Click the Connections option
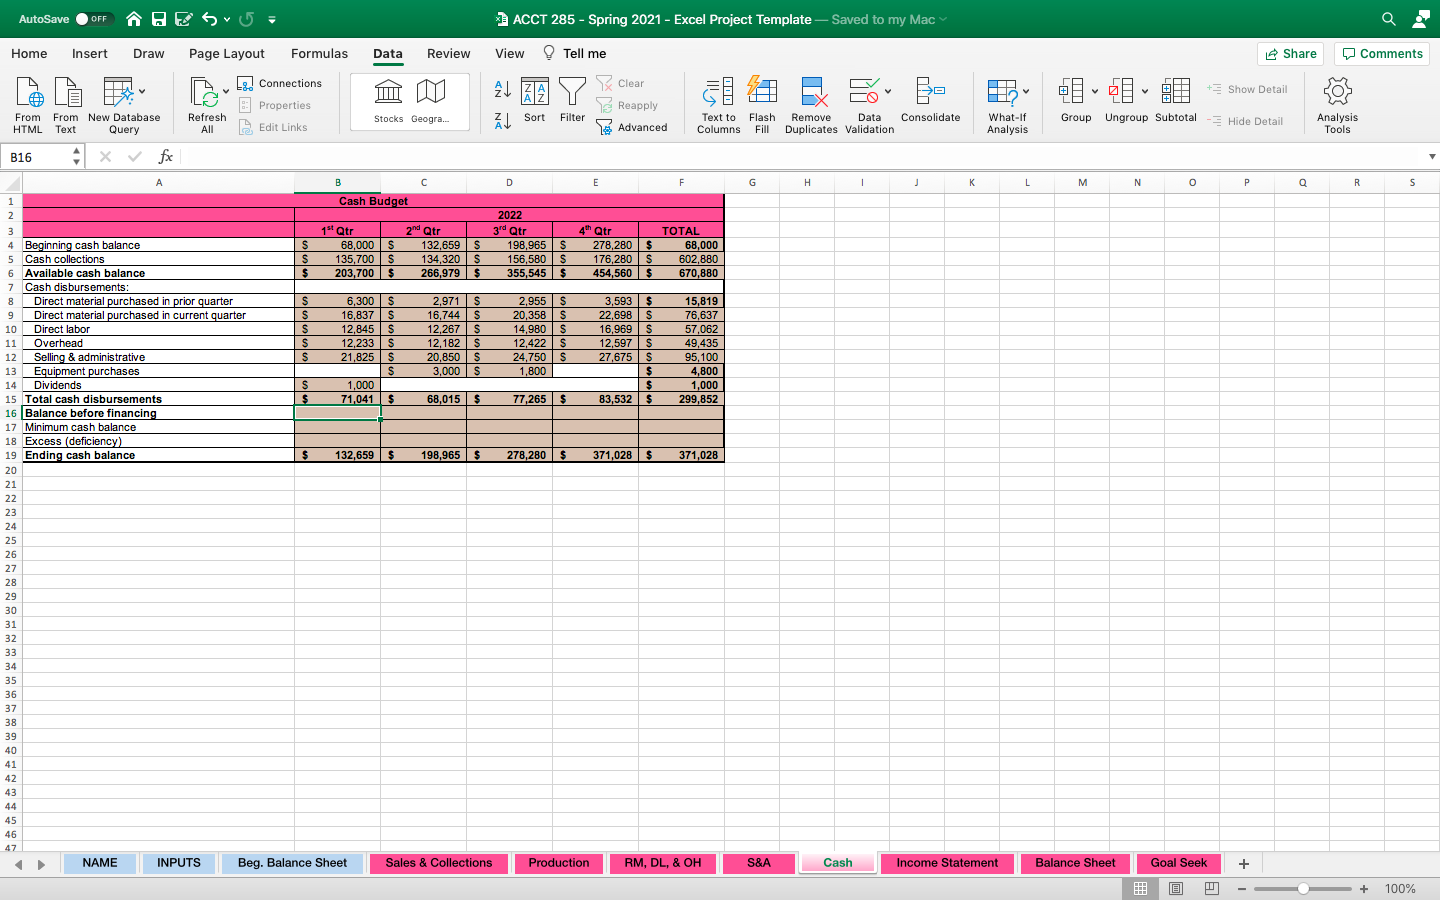 click(x=282, y=83)
